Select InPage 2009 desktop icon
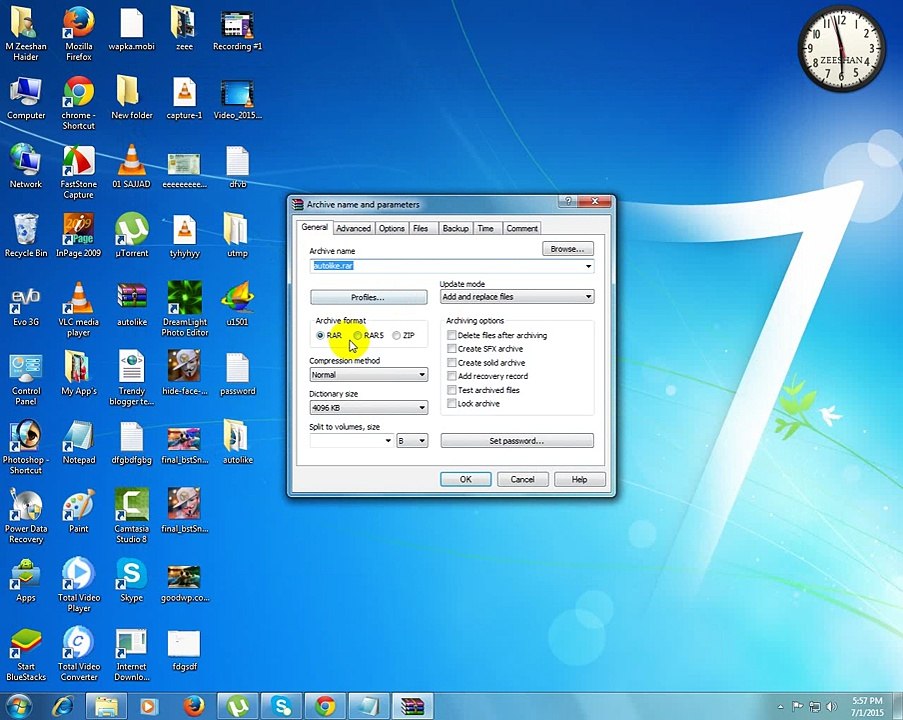903x720 pixels. (79, 235)
